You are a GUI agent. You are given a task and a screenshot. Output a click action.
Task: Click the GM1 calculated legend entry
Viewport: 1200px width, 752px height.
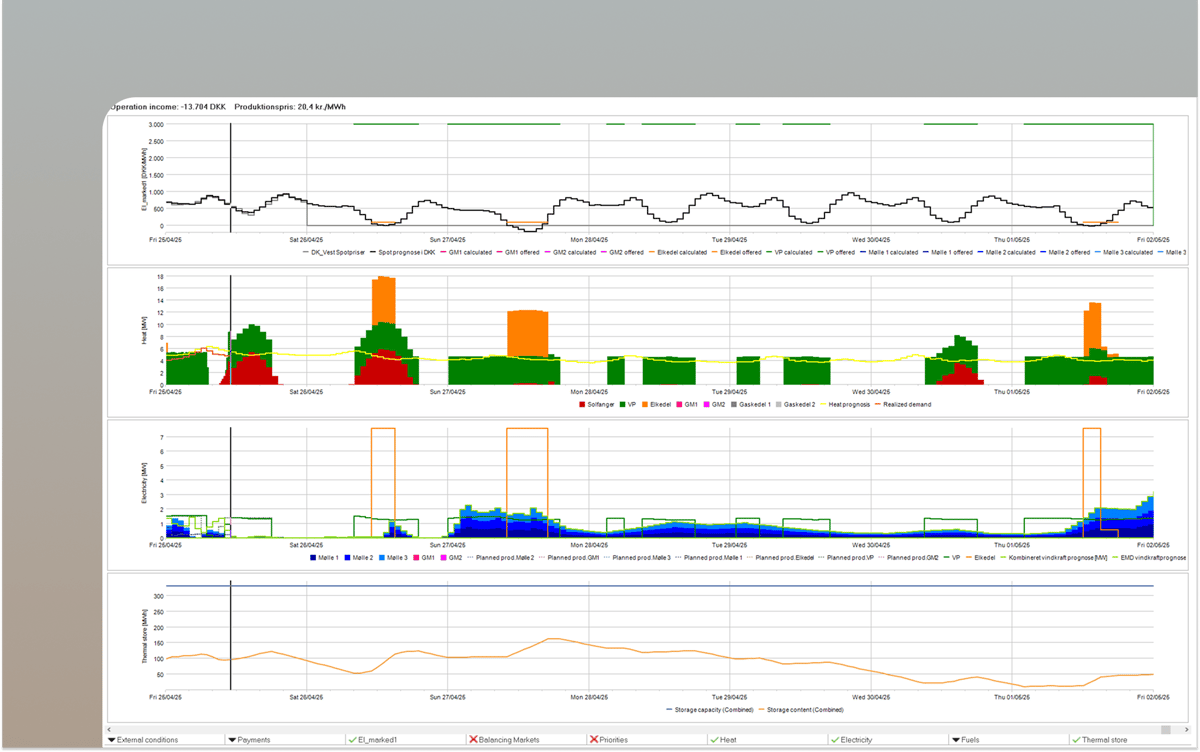point(466,252)
